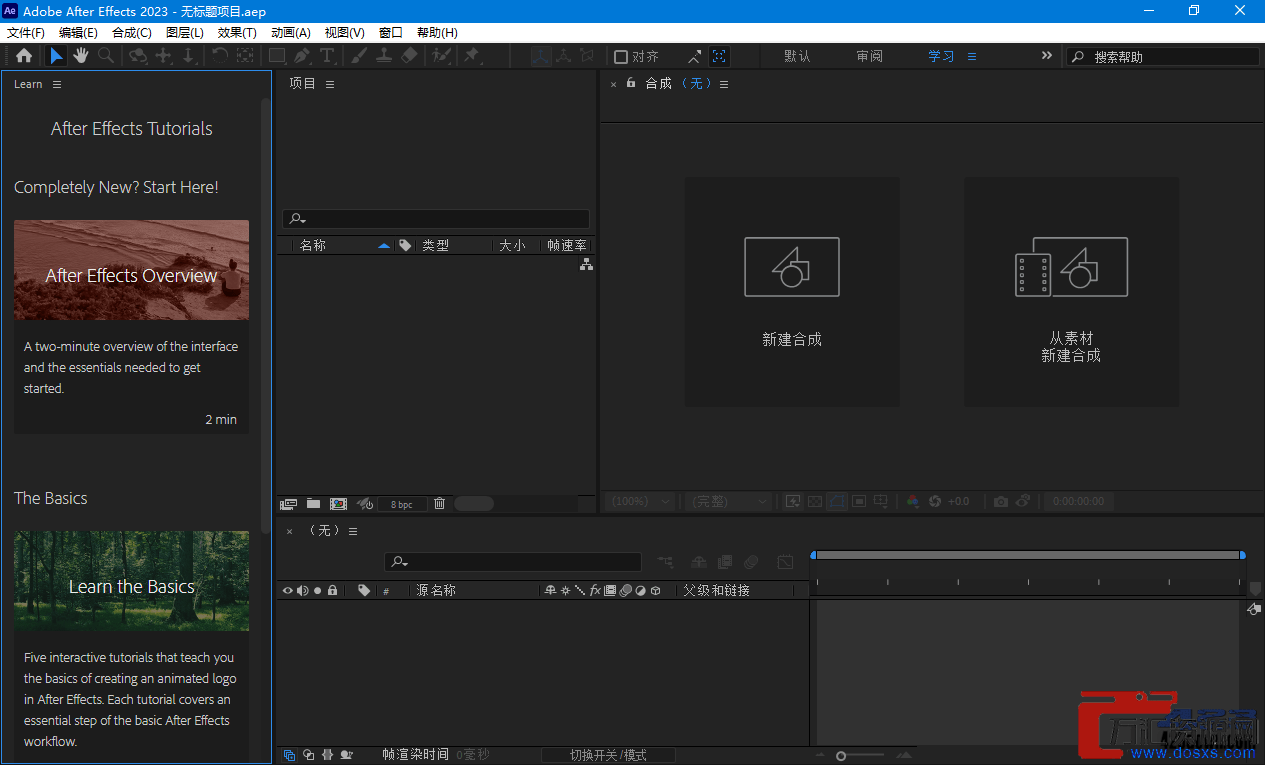The width and height of the screenshot is (1265, 765).
Task: Select the Pen tool
Action: point(302,56)
